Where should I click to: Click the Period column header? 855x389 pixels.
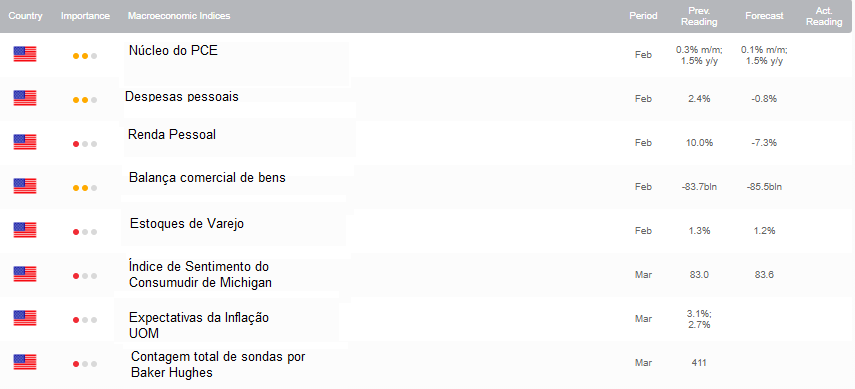tap(643, 16)
